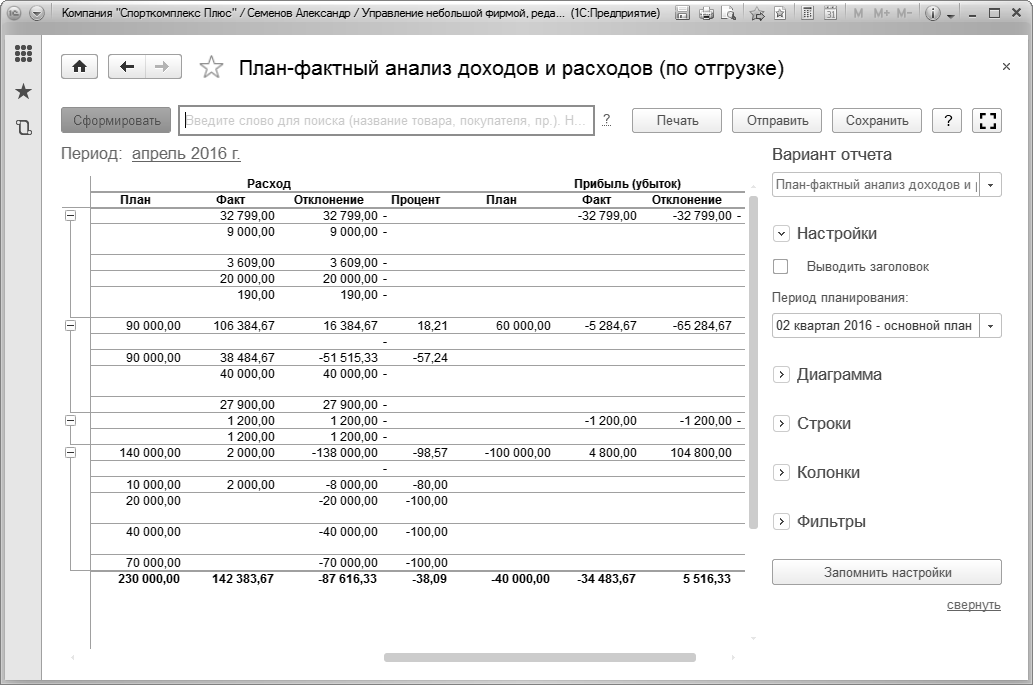Open favorites star in left sidebar
This screenshot has height=685, width=1033.
point(23,91)
